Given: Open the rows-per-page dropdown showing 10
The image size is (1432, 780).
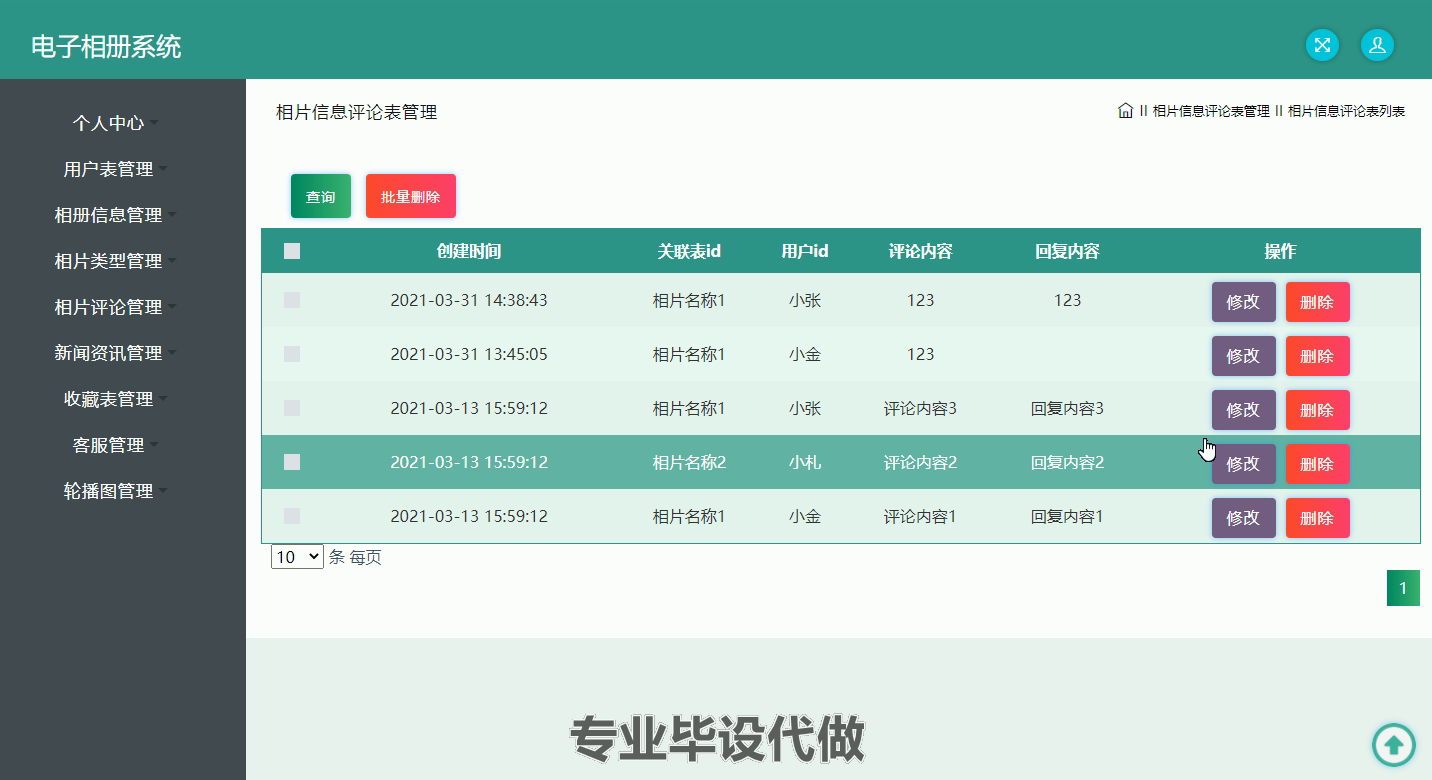Looking at the screenshot, I should [x=297, y=557].
